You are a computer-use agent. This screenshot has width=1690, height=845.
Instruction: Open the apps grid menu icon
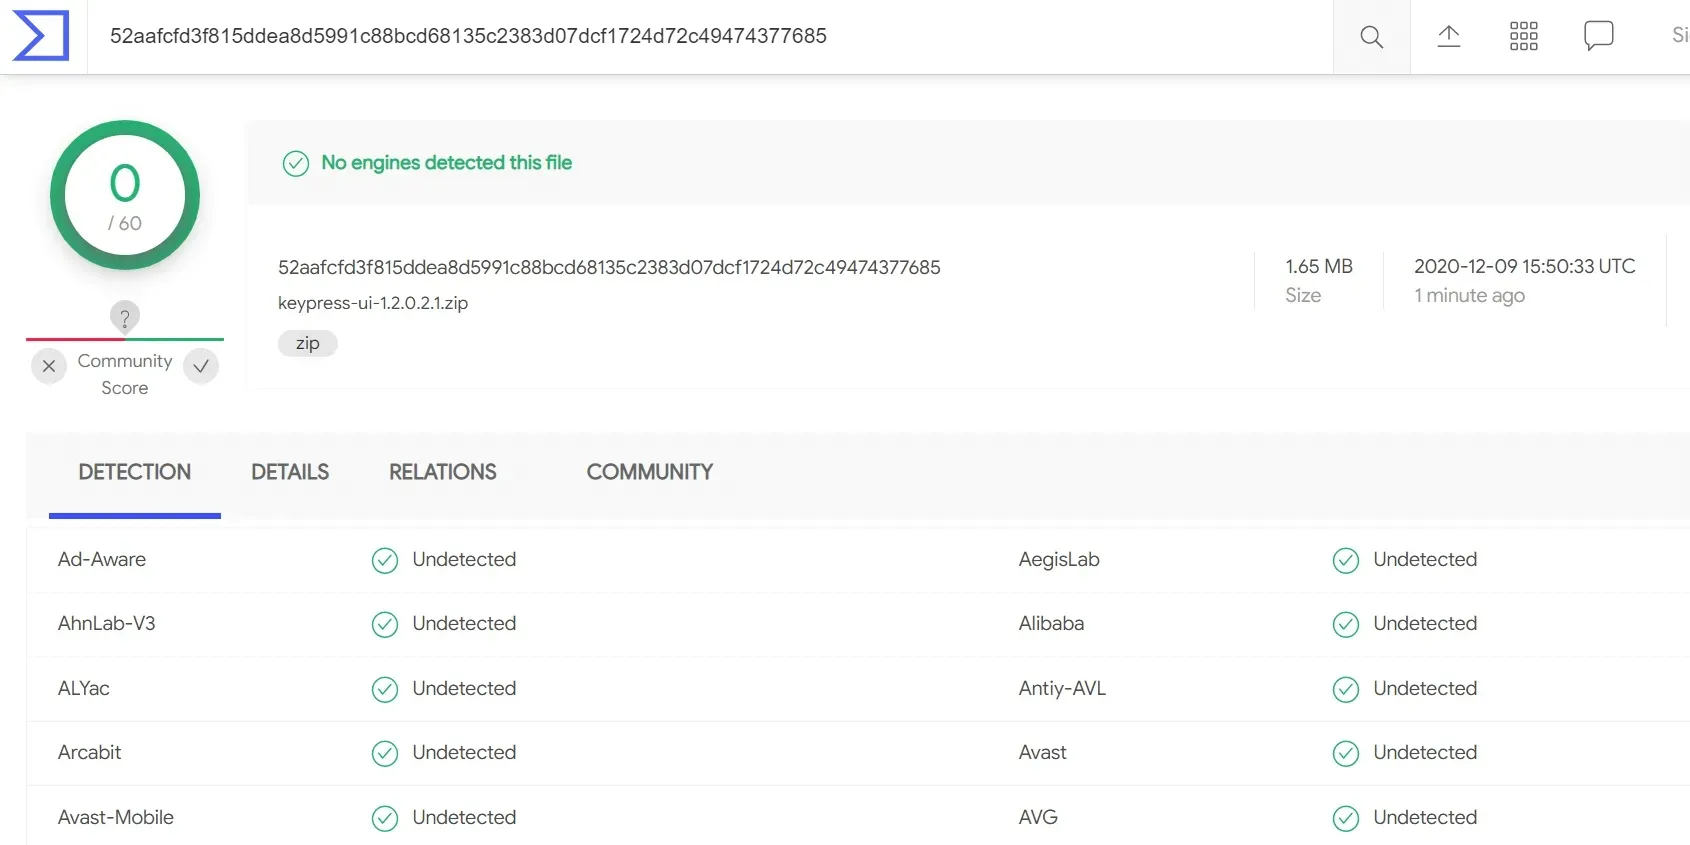click(1523, 37)
